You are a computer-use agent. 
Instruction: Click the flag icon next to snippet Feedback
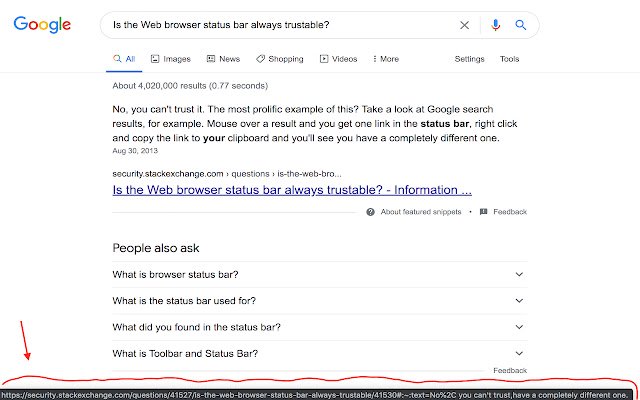pos(483,212)
